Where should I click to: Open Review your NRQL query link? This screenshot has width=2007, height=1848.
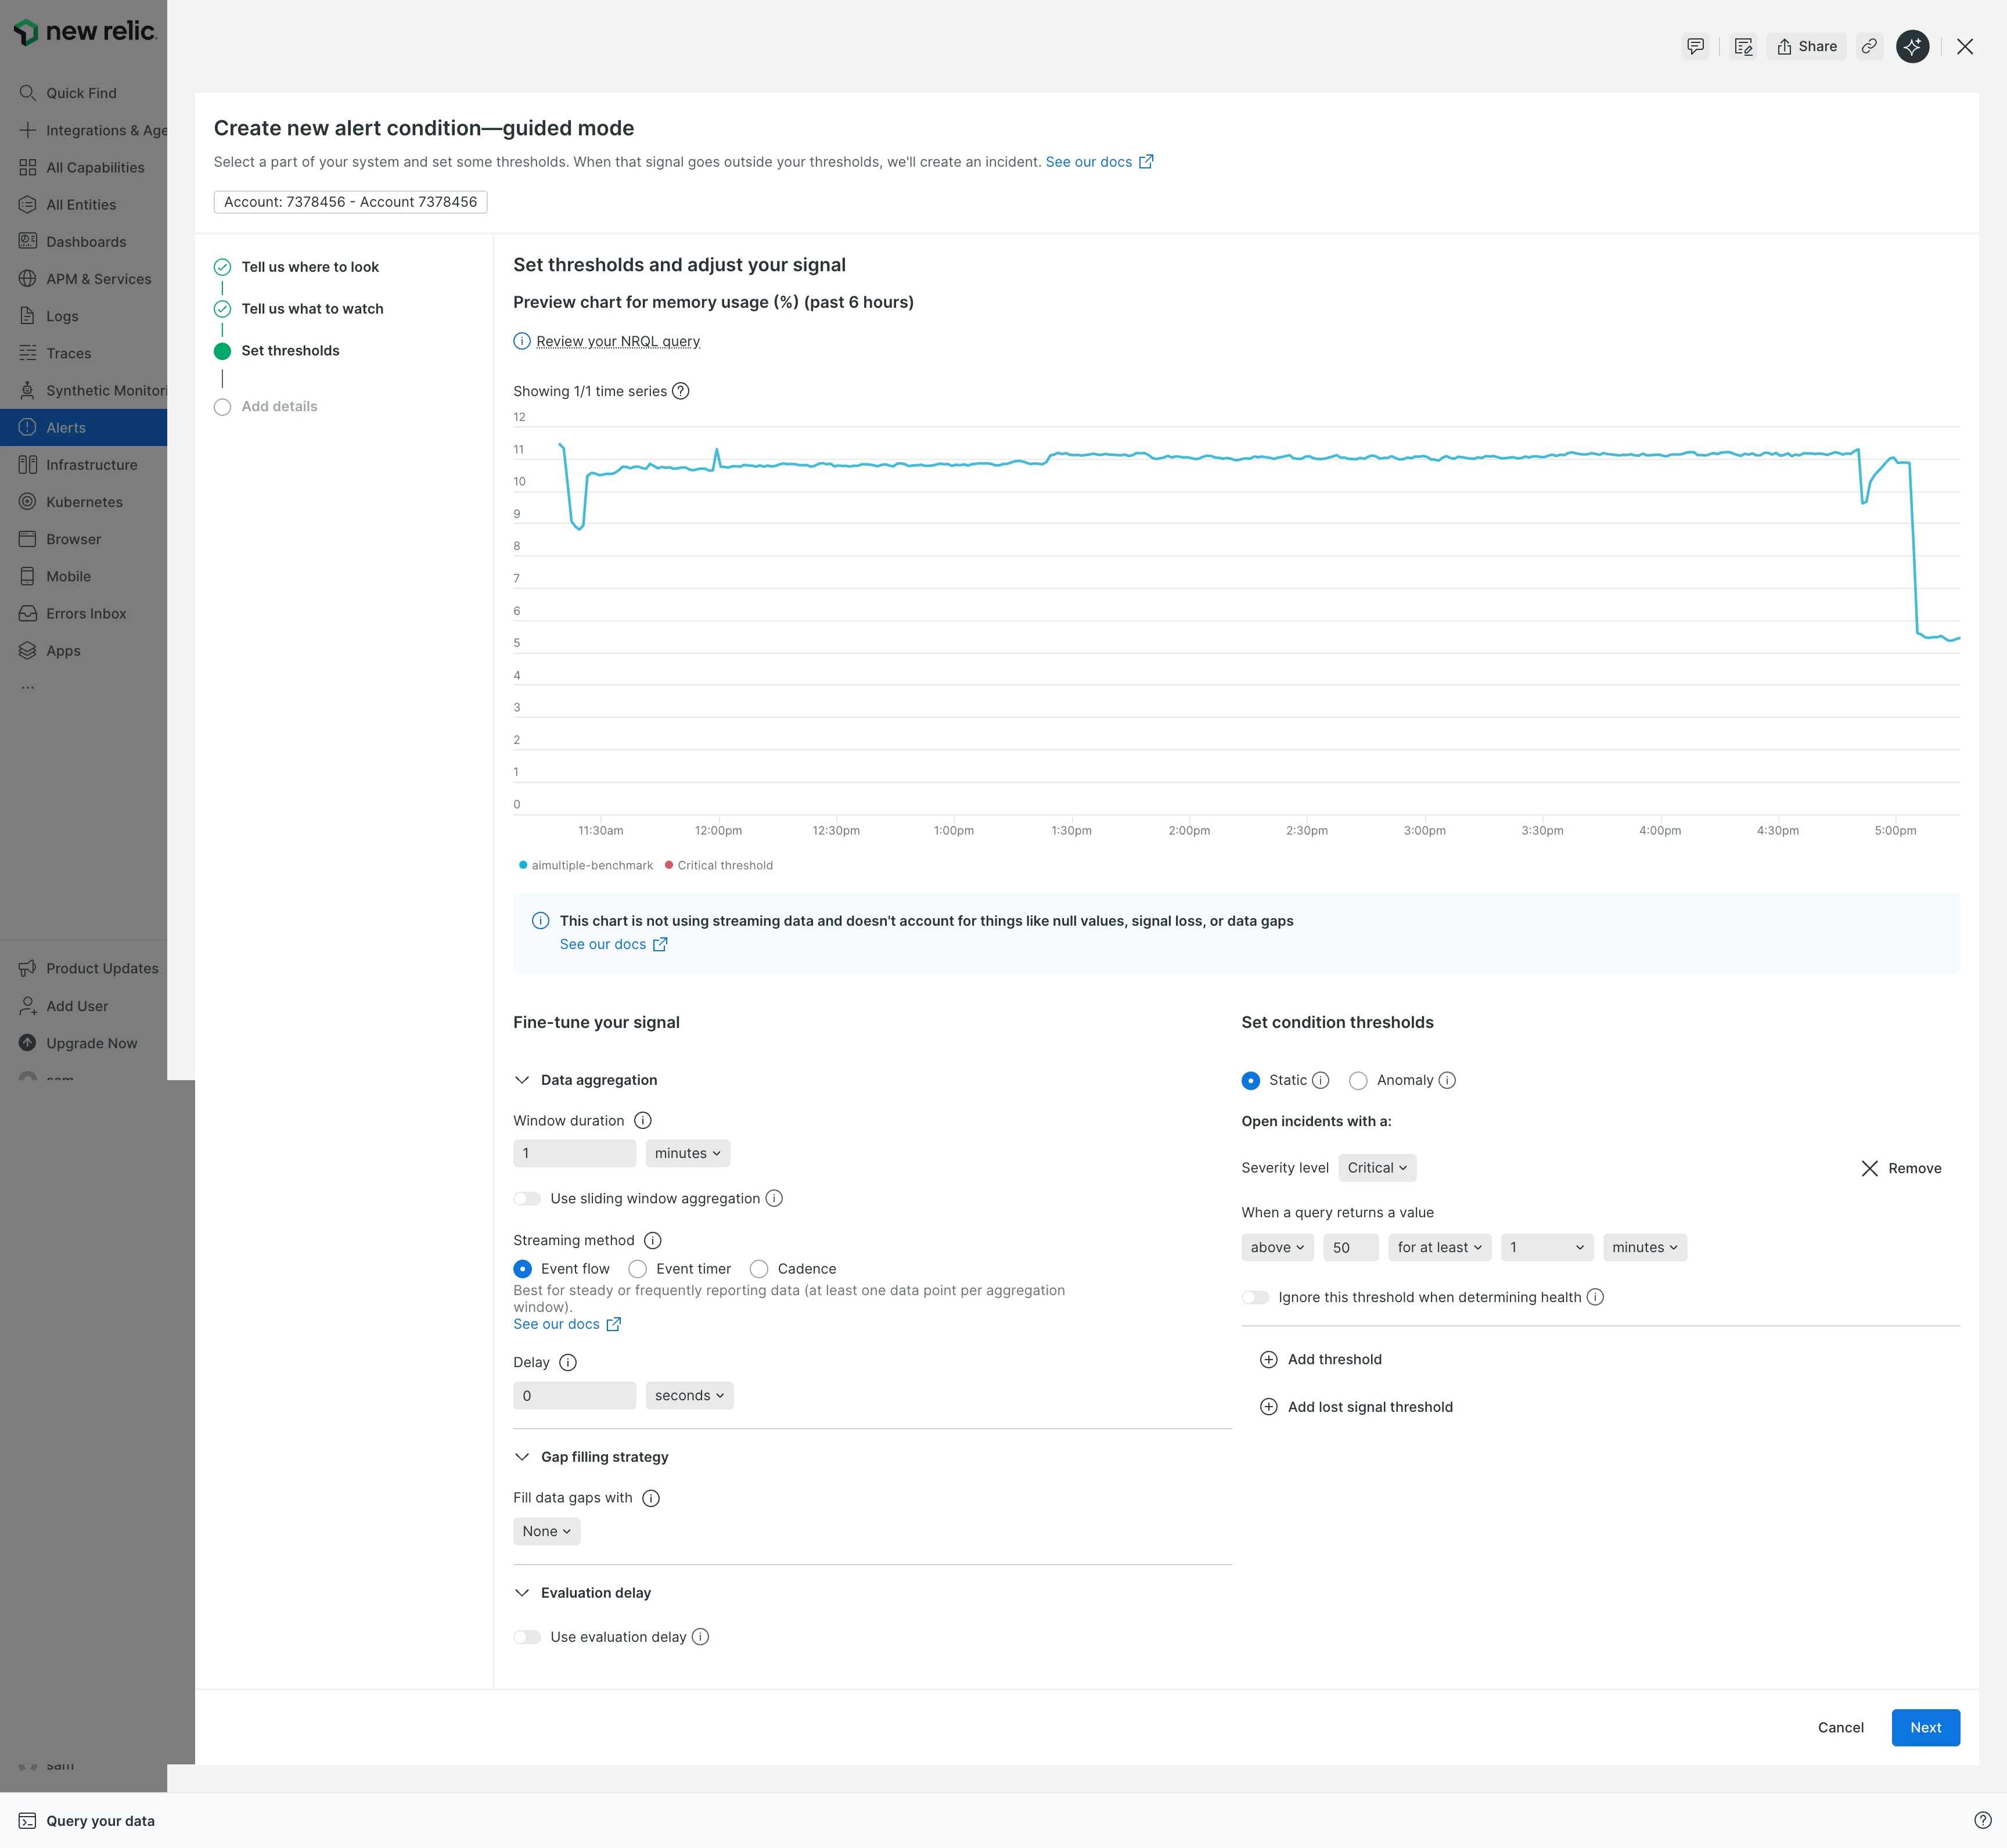click(x=617, y=341)
